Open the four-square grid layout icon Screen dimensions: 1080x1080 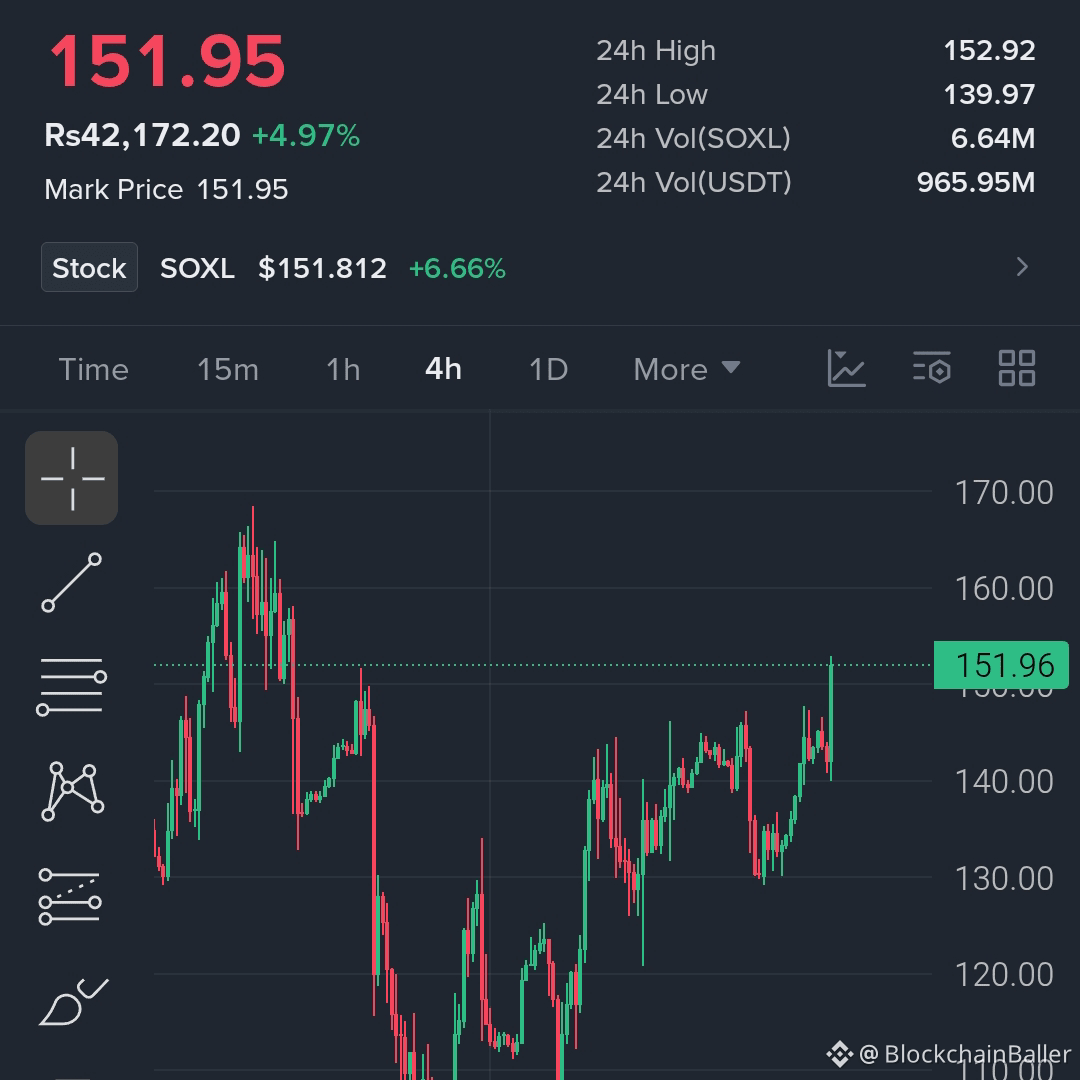tap(1017, 368)
